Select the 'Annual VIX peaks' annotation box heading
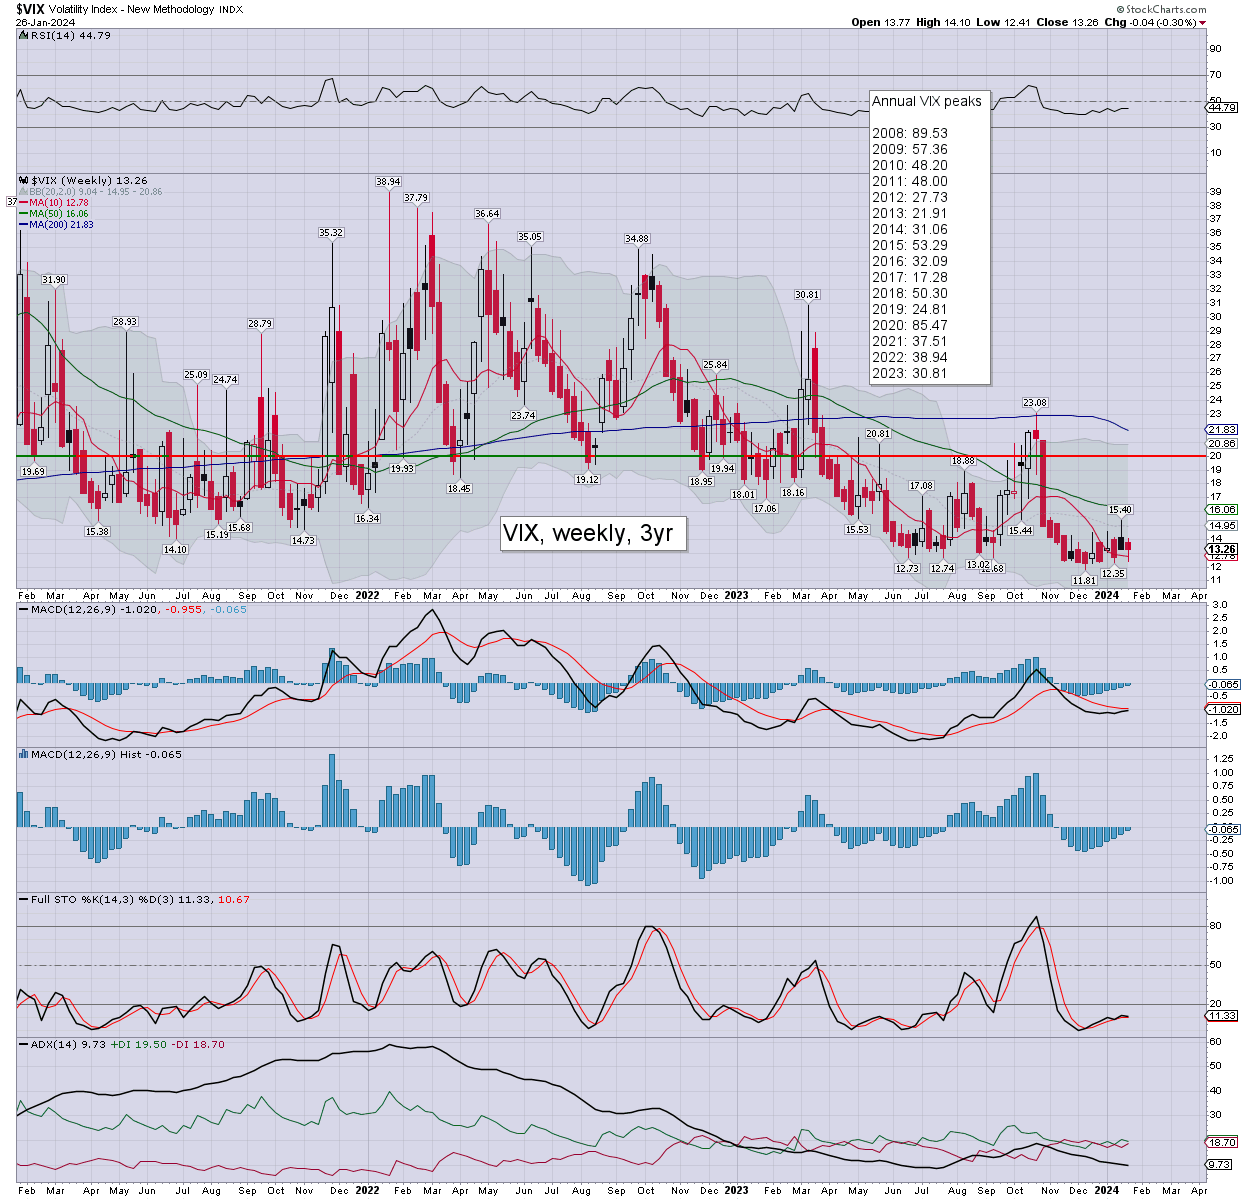The width and height of the screenshot is (1250, 1200). pos(926,101)
